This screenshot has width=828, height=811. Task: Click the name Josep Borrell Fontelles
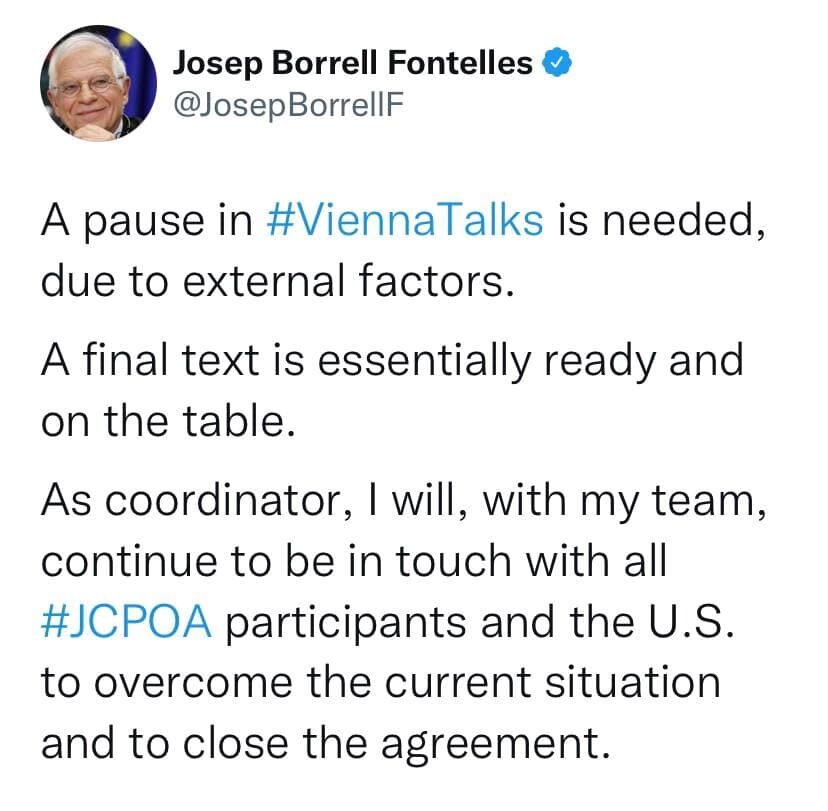point(353,65)
